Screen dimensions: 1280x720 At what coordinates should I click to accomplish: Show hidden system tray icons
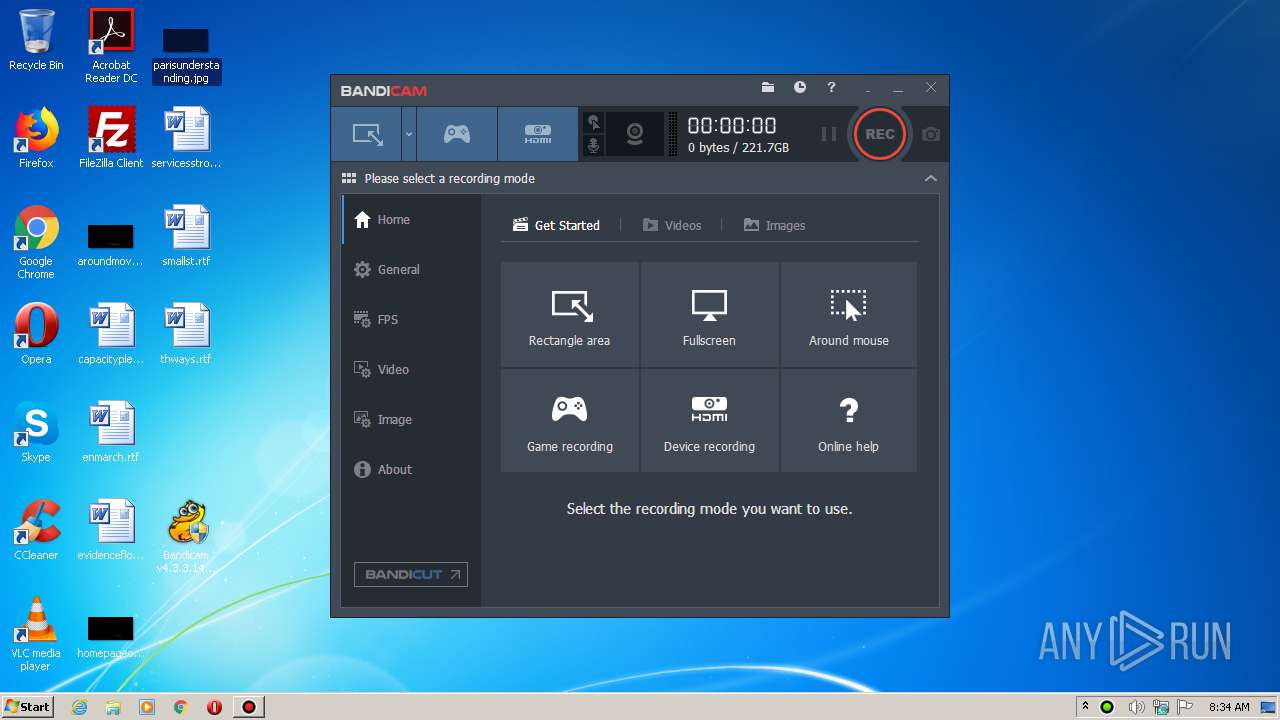click(x=1085, y=707)
